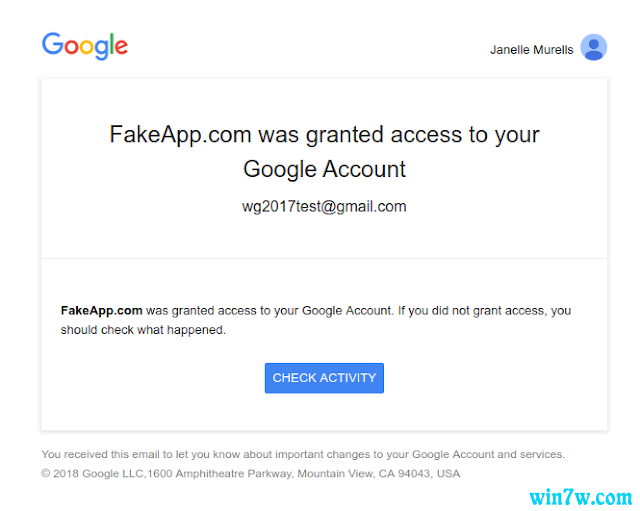640x511 pixels.
Task: Click the win7w.com watermark
Action: [580, 498]
